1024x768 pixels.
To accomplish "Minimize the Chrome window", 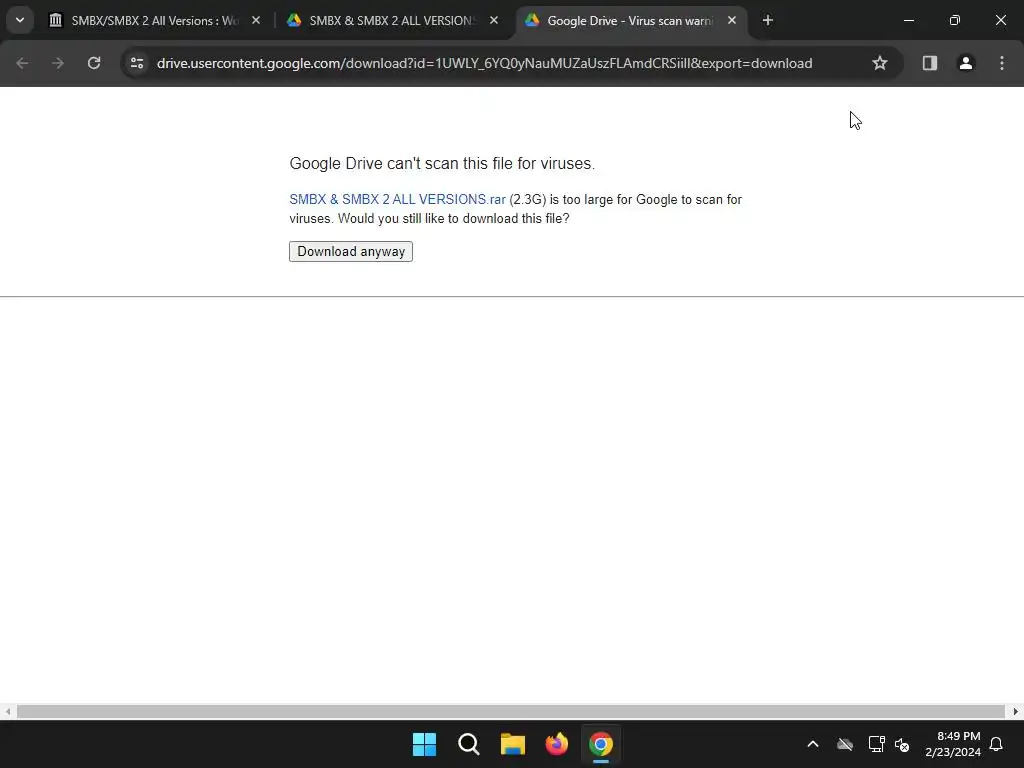I will point(908,20).
